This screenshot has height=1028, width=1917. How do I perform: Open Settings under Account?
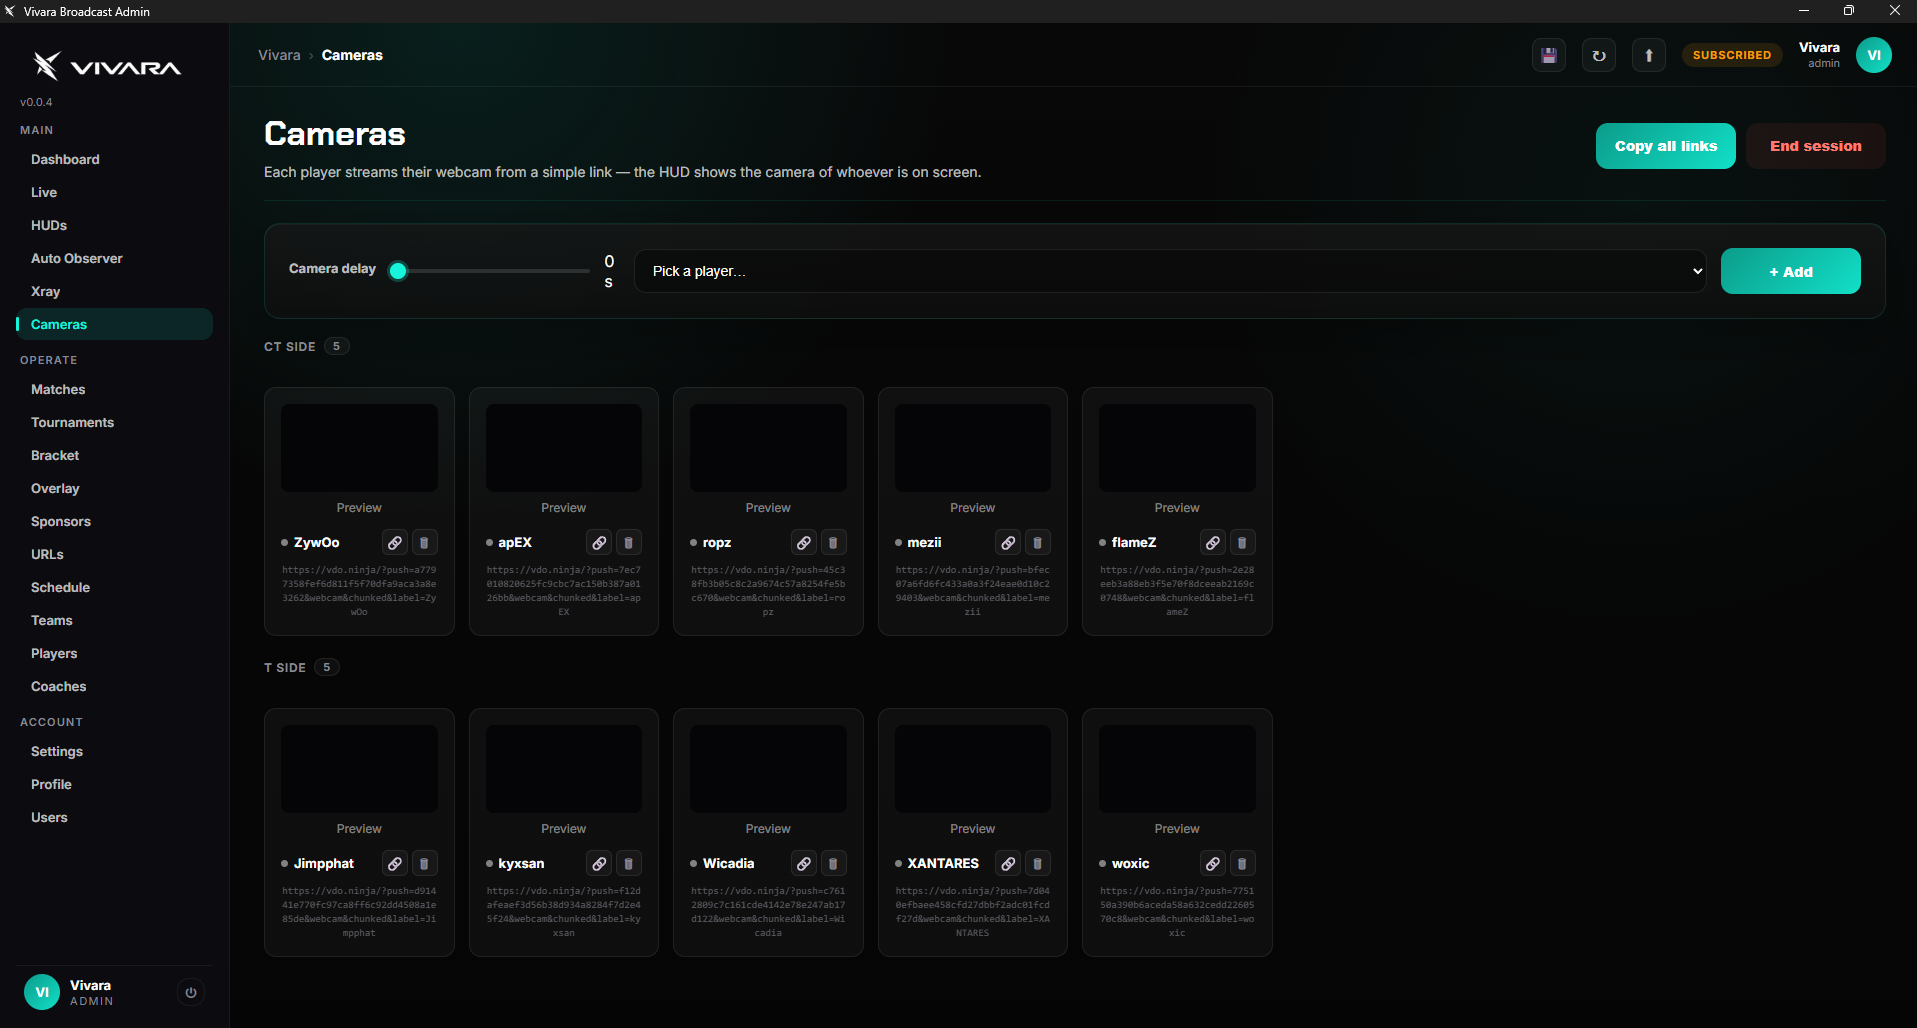[x=114, y=751]
